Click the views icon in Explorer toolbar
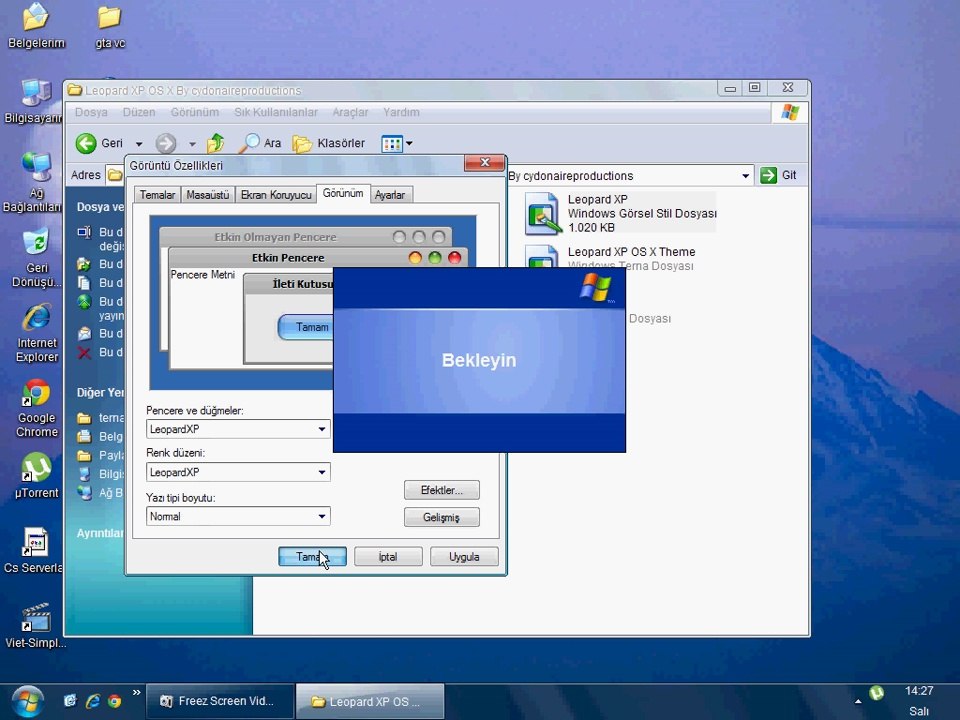 point(392,144)
